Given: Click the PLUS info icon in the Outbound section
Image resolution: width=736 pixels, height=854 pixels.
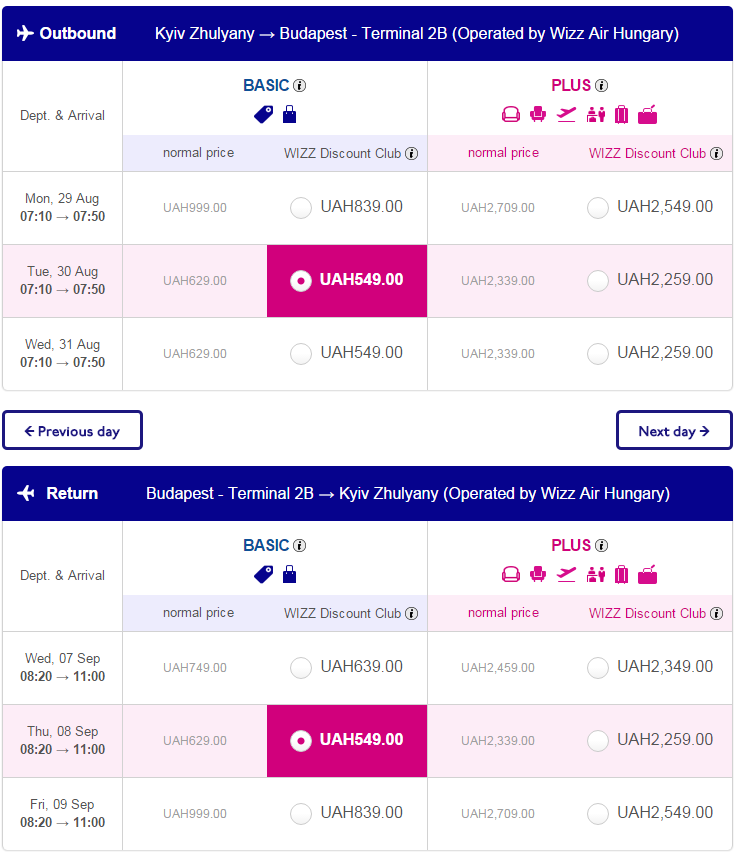Looking at the screenshot, I should [601, 86].
